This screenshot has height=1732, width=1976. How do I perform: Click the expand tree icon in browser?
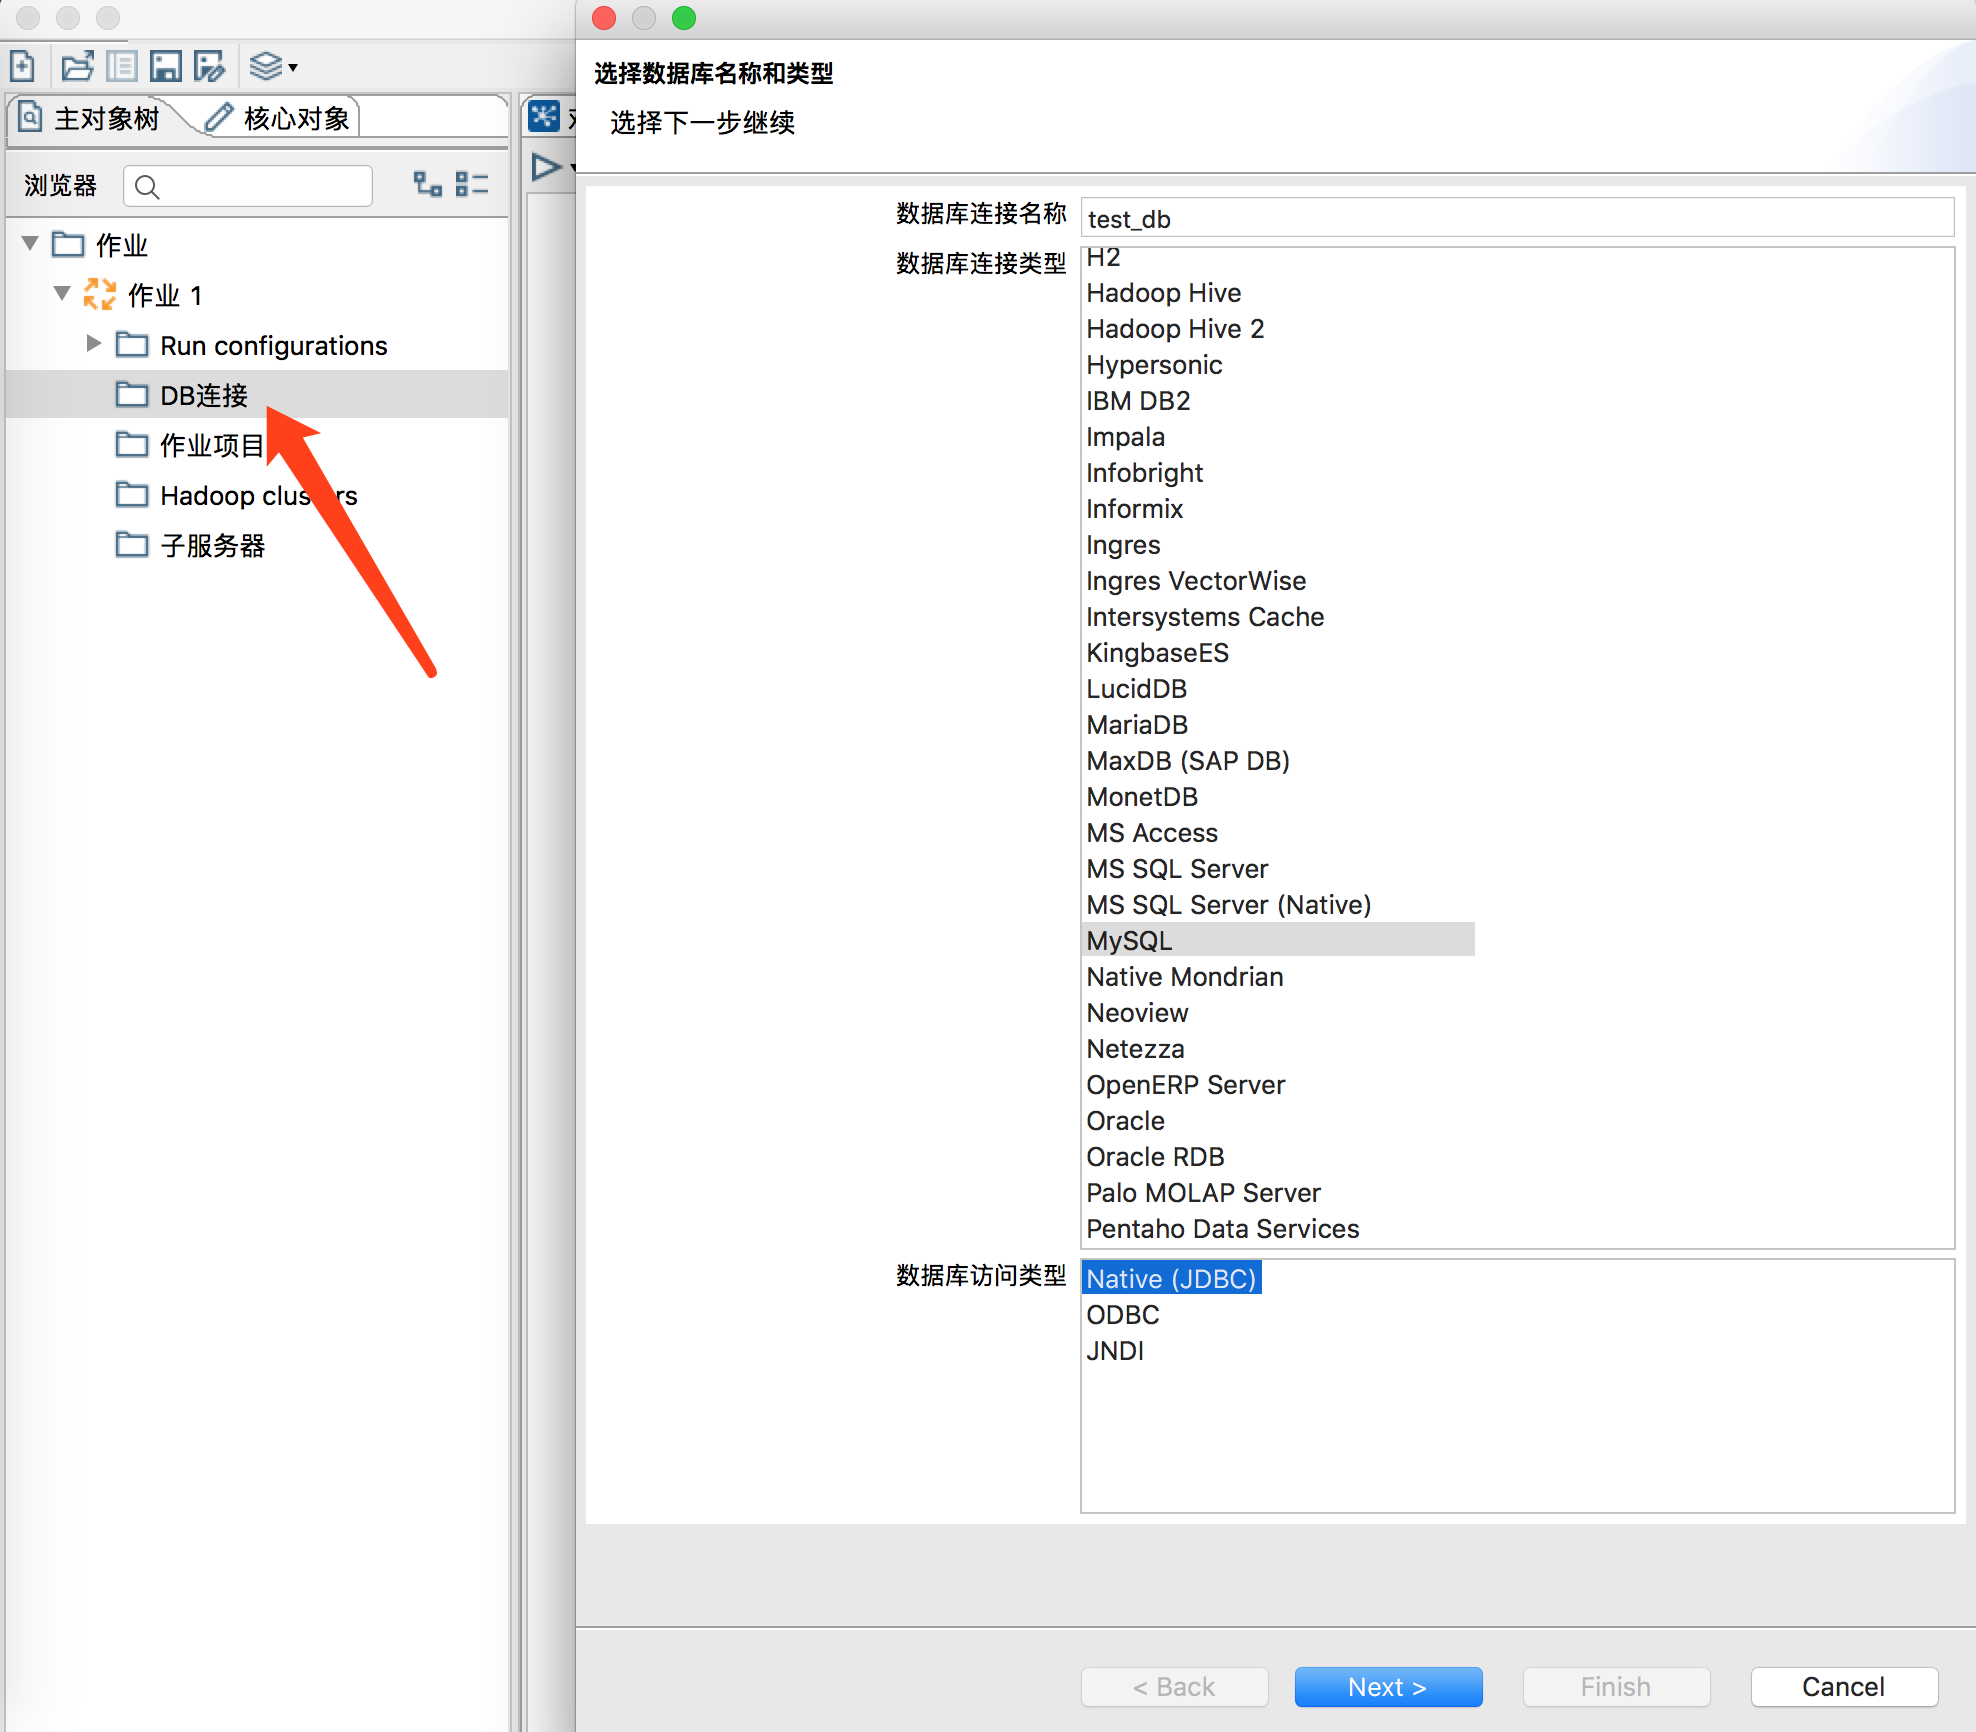coord(428,184)
